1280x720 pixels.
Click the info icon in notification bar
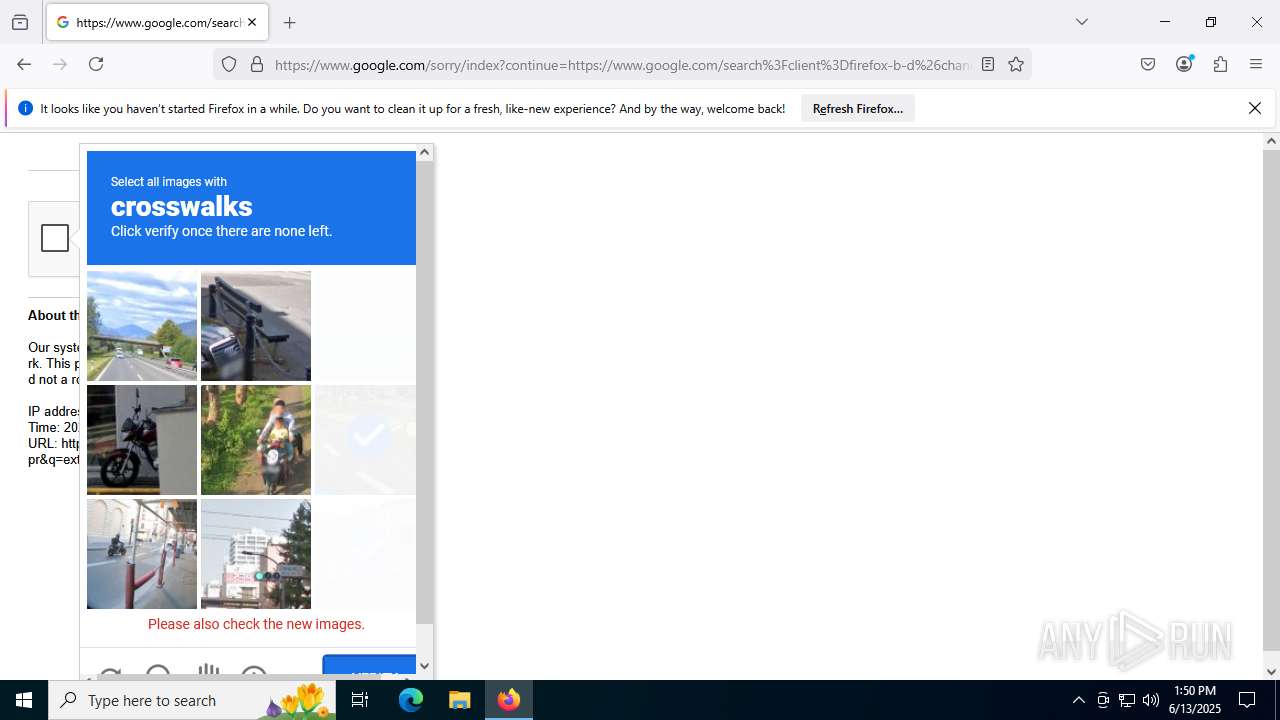pyautogui.click(x=26, y=108)
